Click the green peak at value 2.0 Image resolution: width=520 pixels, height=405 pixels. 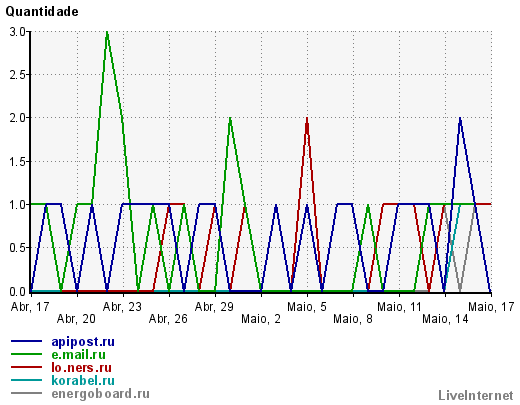point(230,118)
